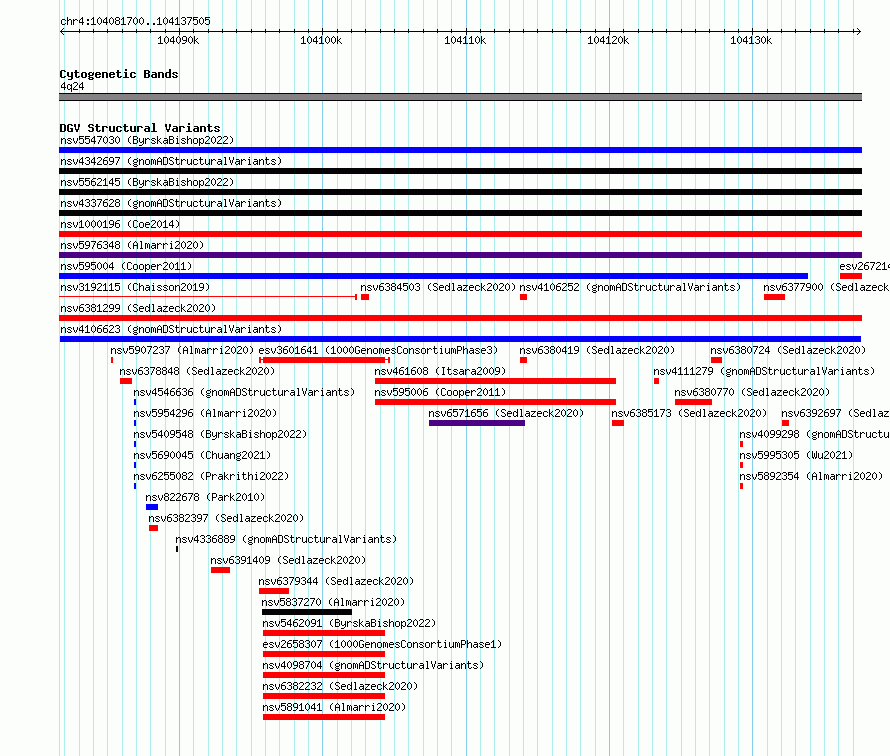Click the red nsv1000196 Coe2014 bar
890x756 pixels.
460,234
